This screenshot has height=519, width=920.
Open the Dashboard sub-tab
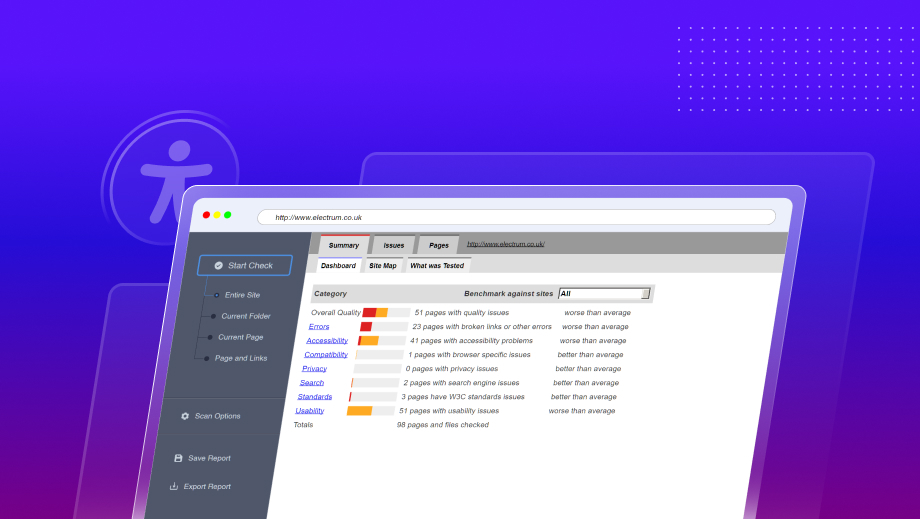[x=339, y=266]
